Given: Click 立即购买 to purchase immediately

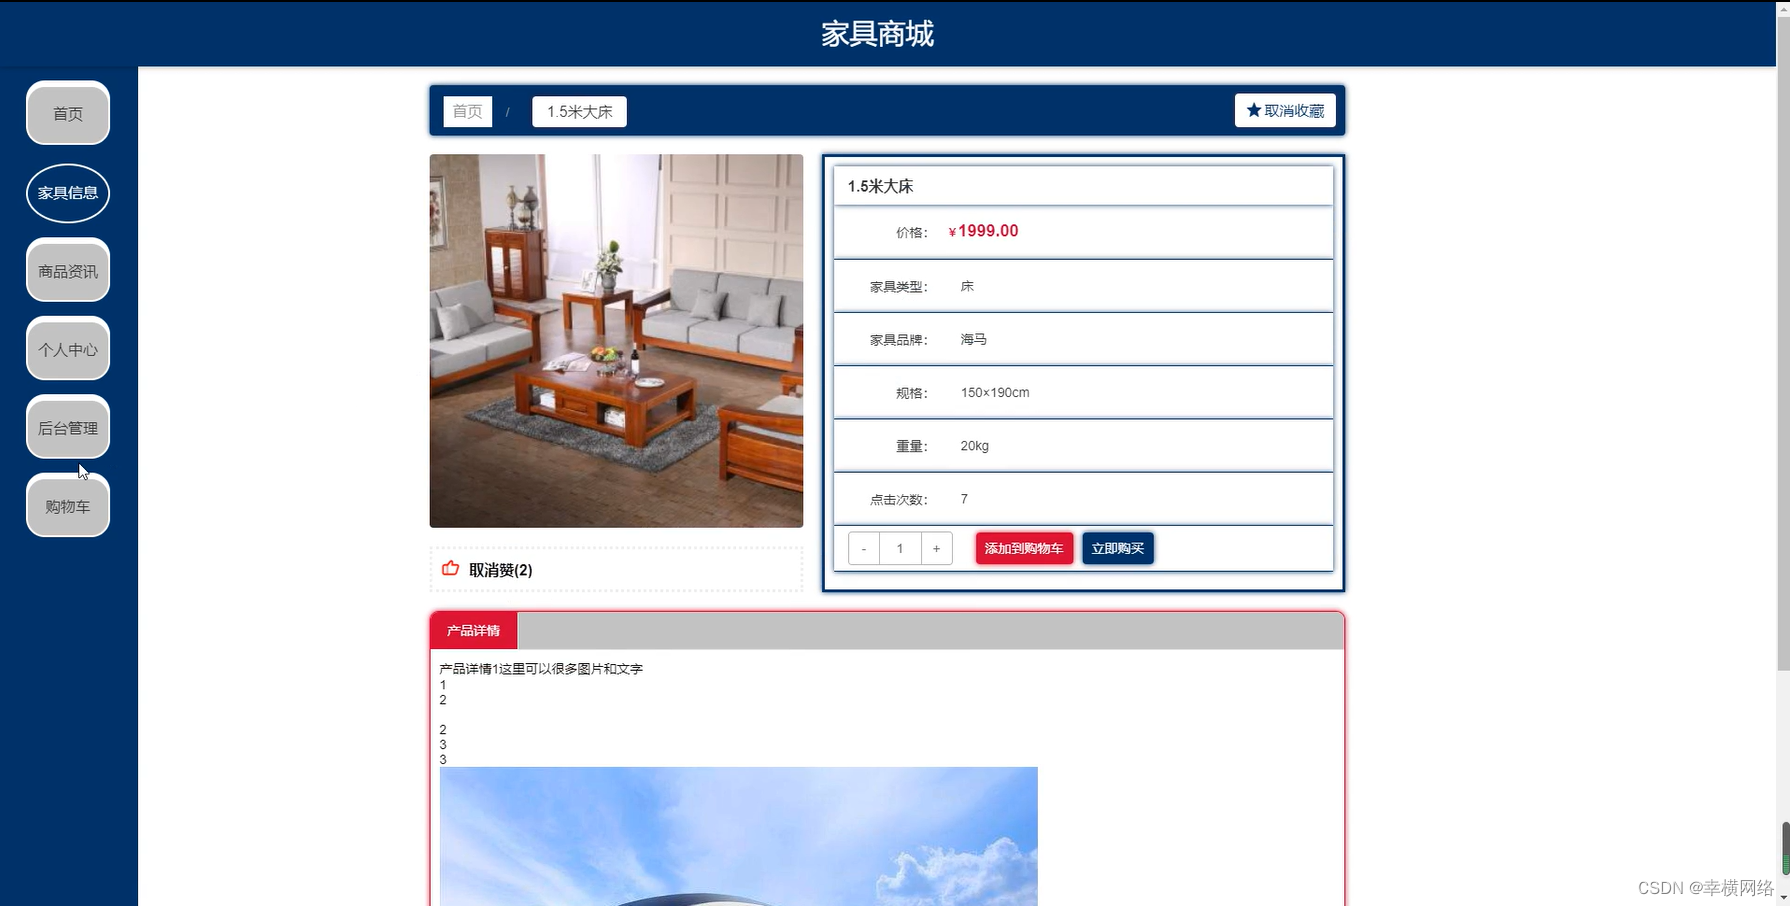Looking at the screenshot, I should coord(1117,548).
